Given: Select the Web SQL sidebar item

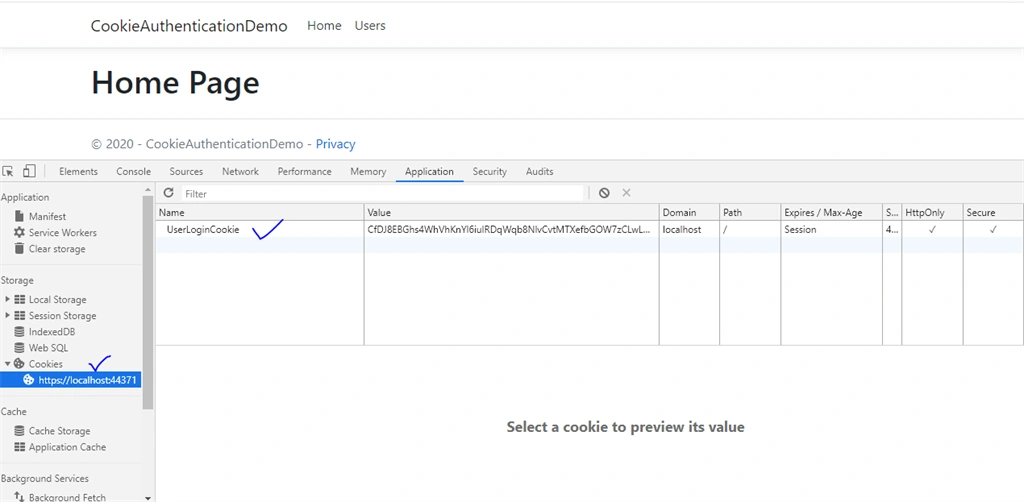Looking at the screenshot, I should pos(48,348).
